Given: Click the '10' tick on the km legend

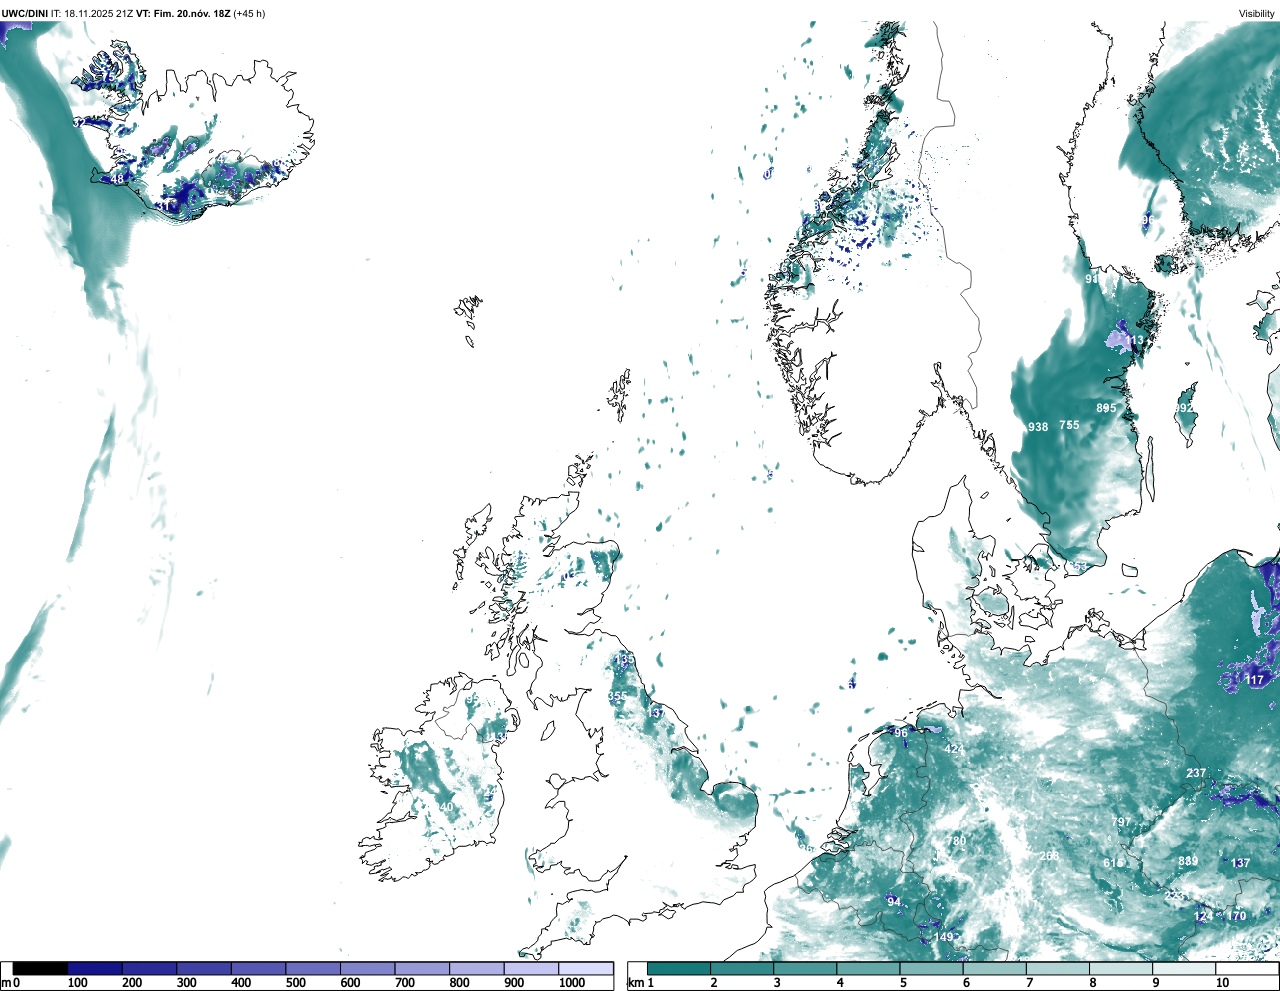Looking at the screenshot, I should pos(1222,983).
